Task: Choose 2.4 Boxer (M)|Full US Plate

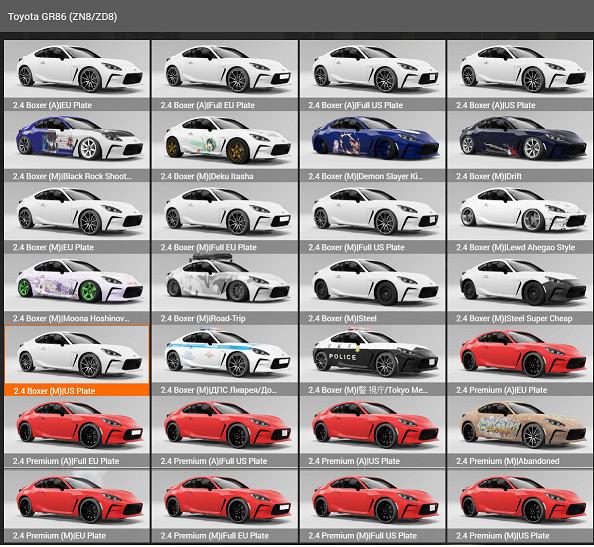Action: pyautogui.click(x=372, y=217)
